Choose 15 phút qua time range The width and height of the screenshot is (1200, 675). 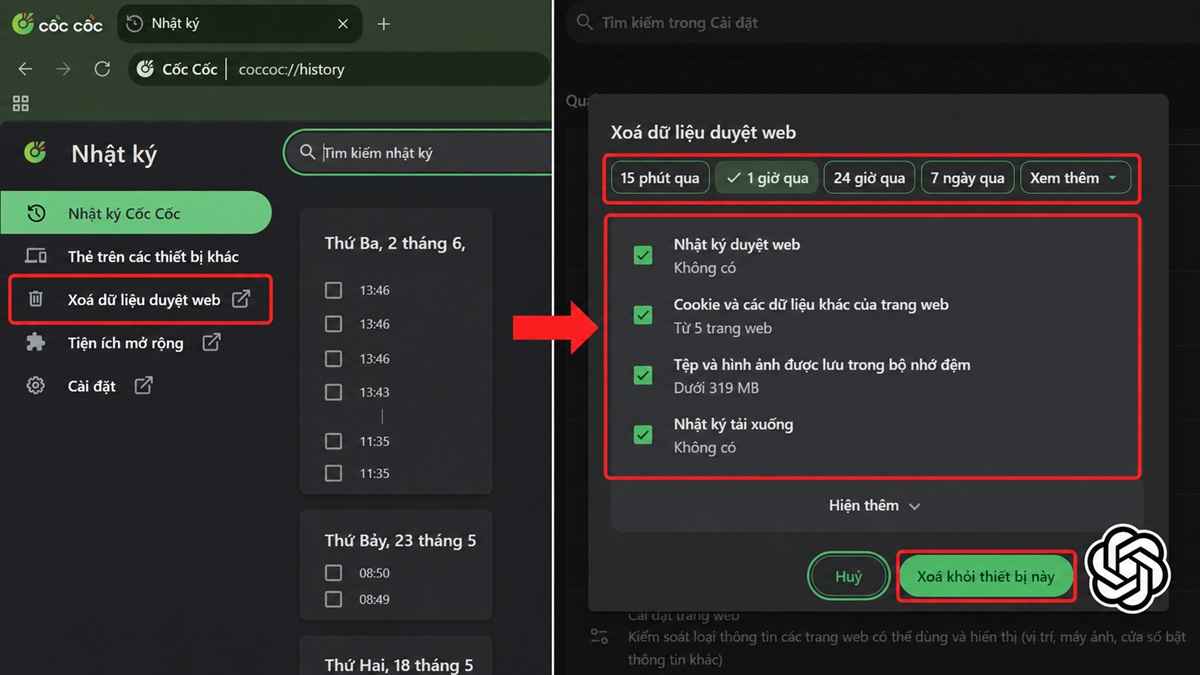point(660,178)
